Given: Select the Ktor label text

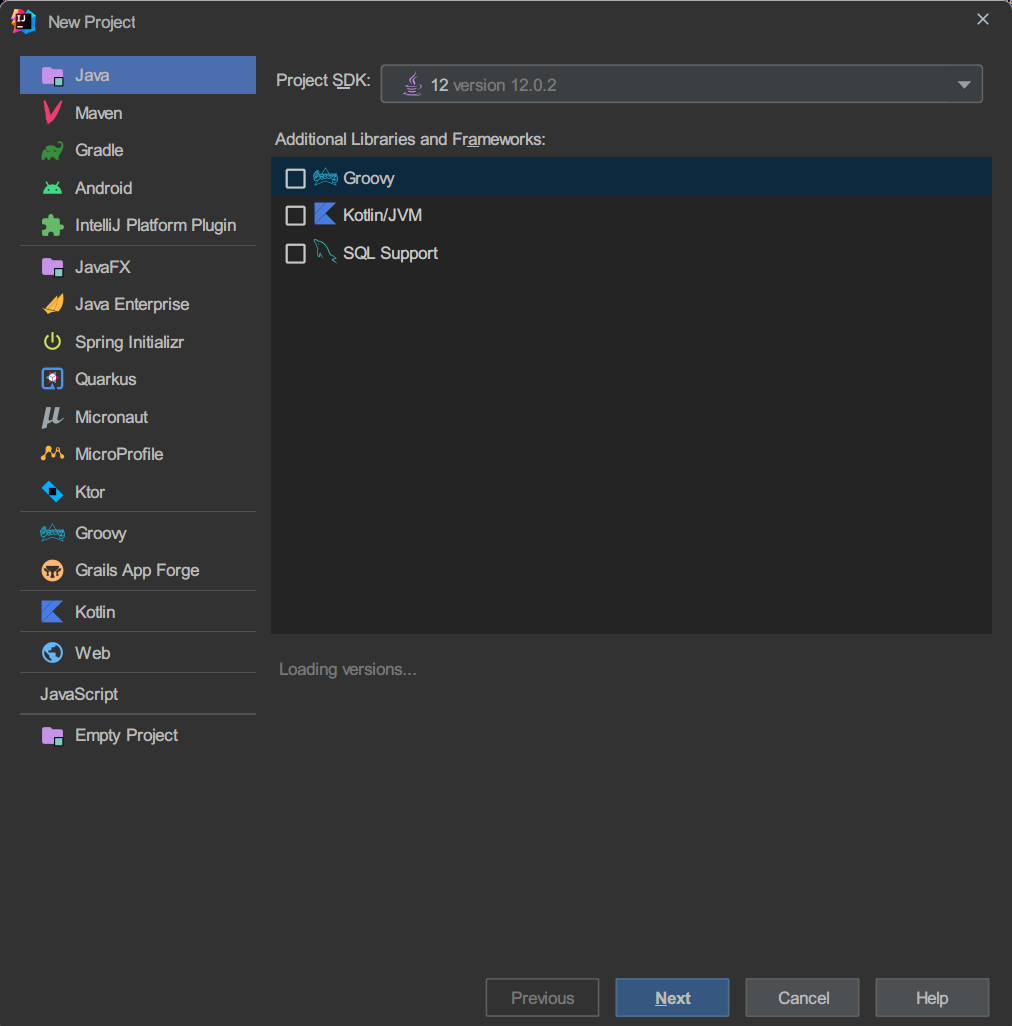Looking at the screenshot, I should click(x=90, y=492).
